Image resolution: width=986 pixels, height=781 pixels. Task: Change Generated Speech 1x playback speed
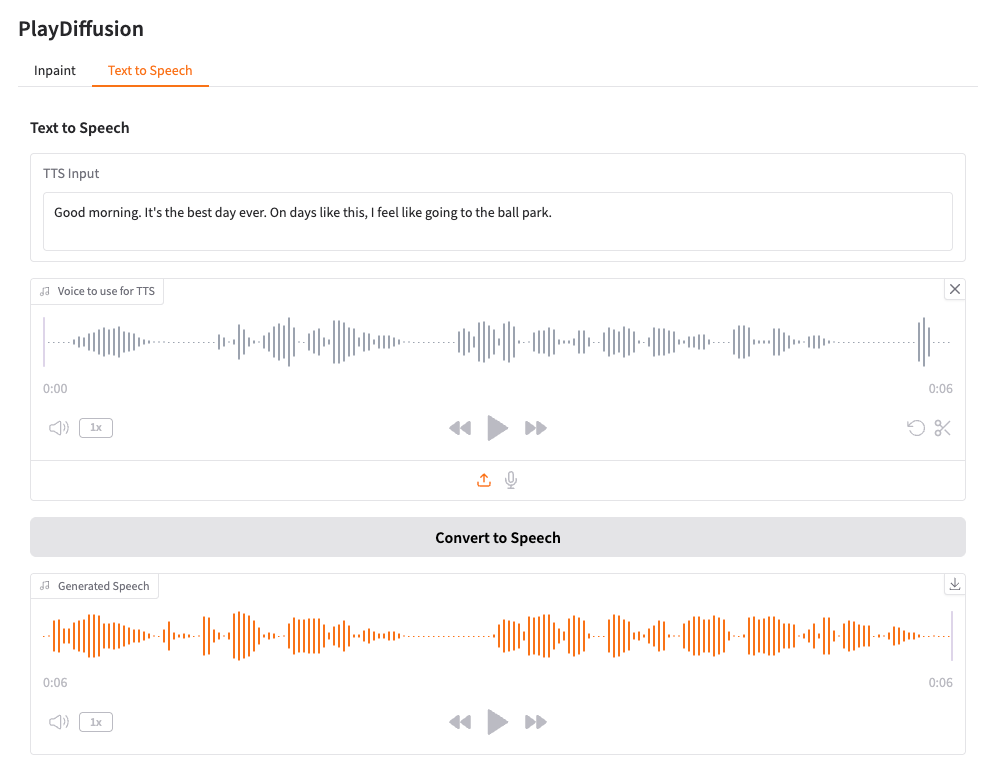point(96,722)
